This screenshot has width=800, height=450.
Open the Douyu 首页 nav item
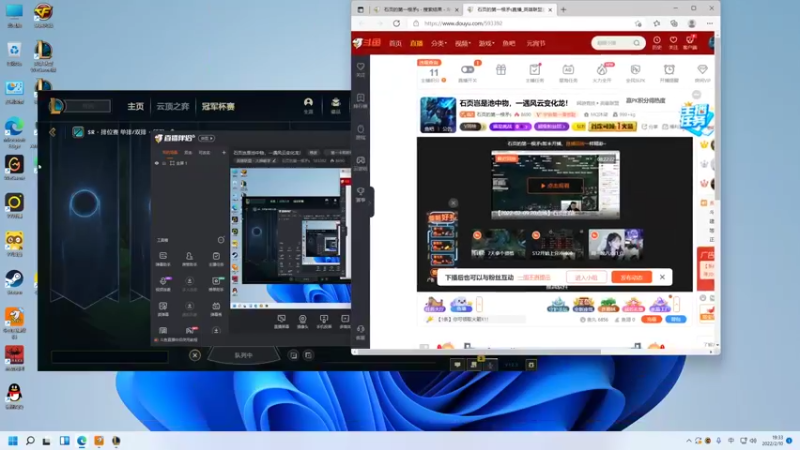pyautogui.click(x=395, y=43)
